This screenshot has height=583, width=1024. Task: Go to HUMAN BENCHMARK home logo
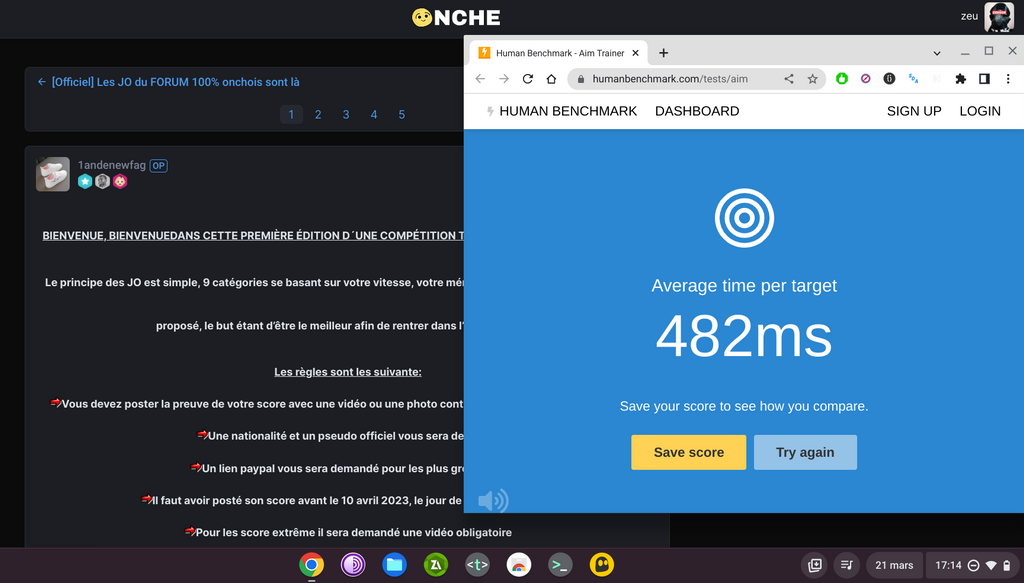click(x=562, y=111)
